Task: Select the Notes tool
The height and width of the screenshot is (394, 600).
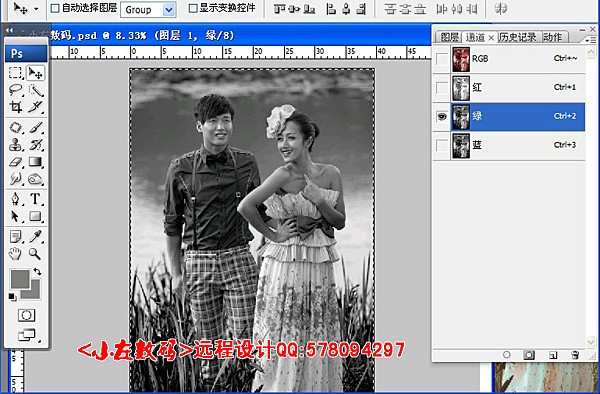Action: [15, 237]
